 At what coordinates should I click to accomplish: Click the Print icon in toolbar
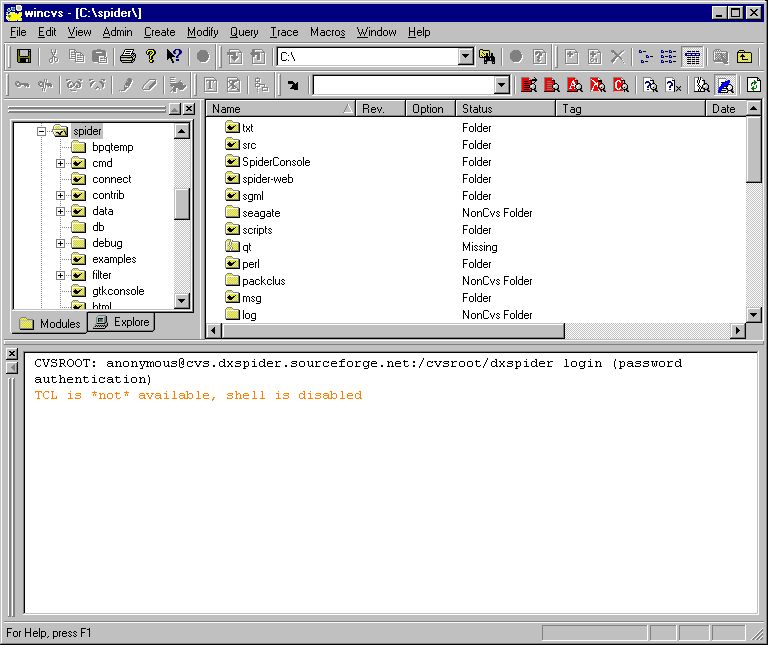pyautogui.click(x=128, y=57)
